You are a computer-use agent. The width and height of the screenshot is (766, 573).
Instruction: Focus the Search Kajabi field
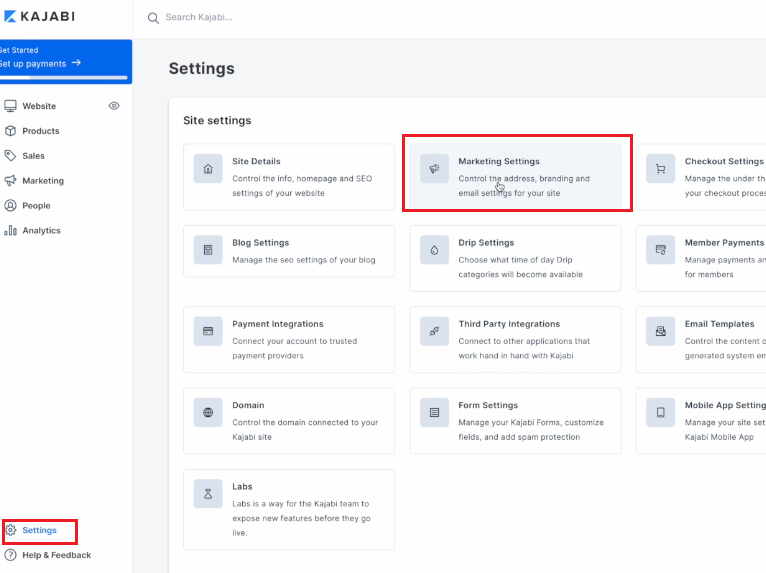(x=199, y=17)
